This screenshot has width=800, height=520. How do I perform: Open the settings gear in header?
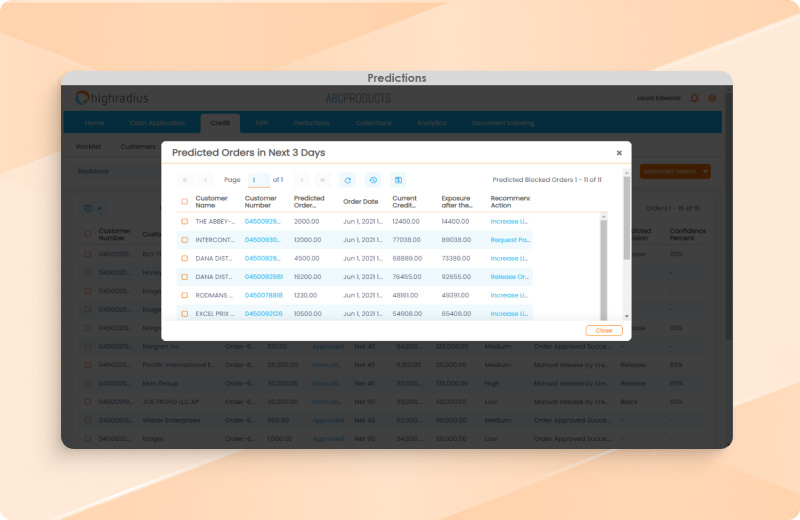(x=712, y=98)
